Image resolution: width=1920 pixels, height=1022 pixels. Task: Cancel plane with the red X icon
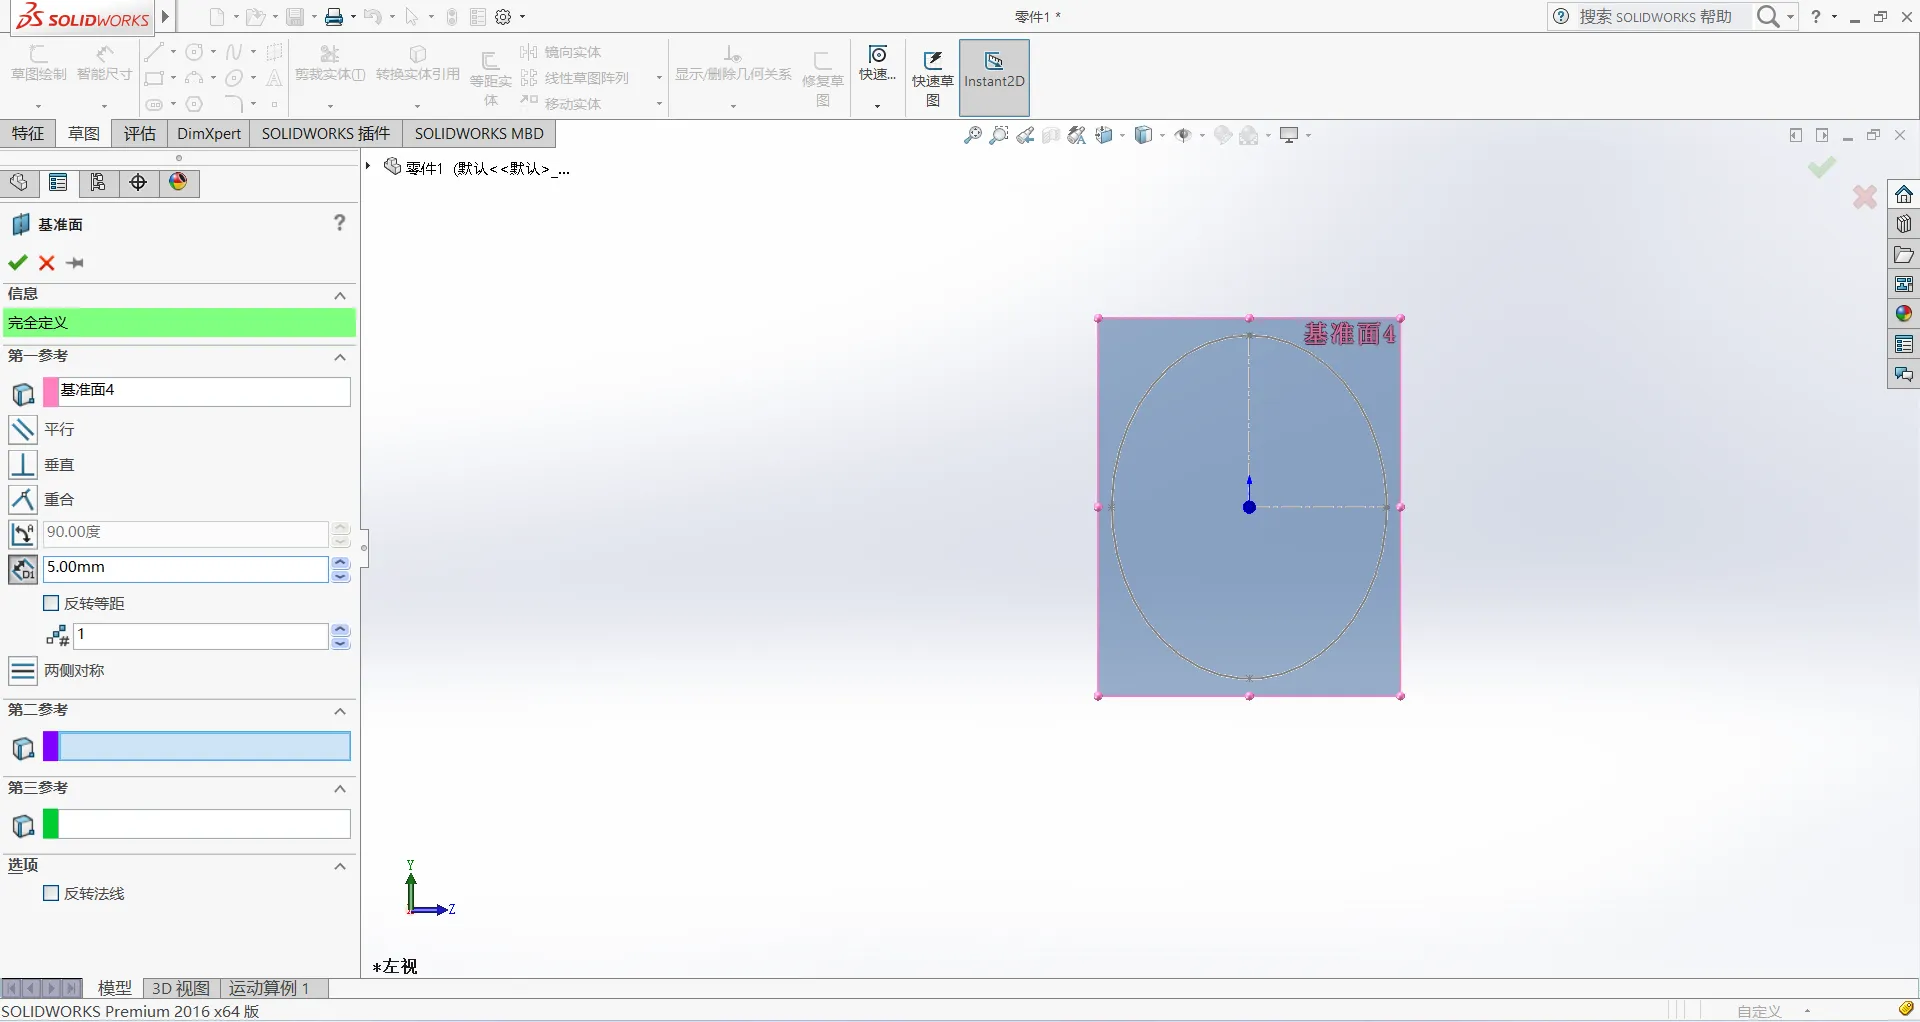(x=46, y=263)
